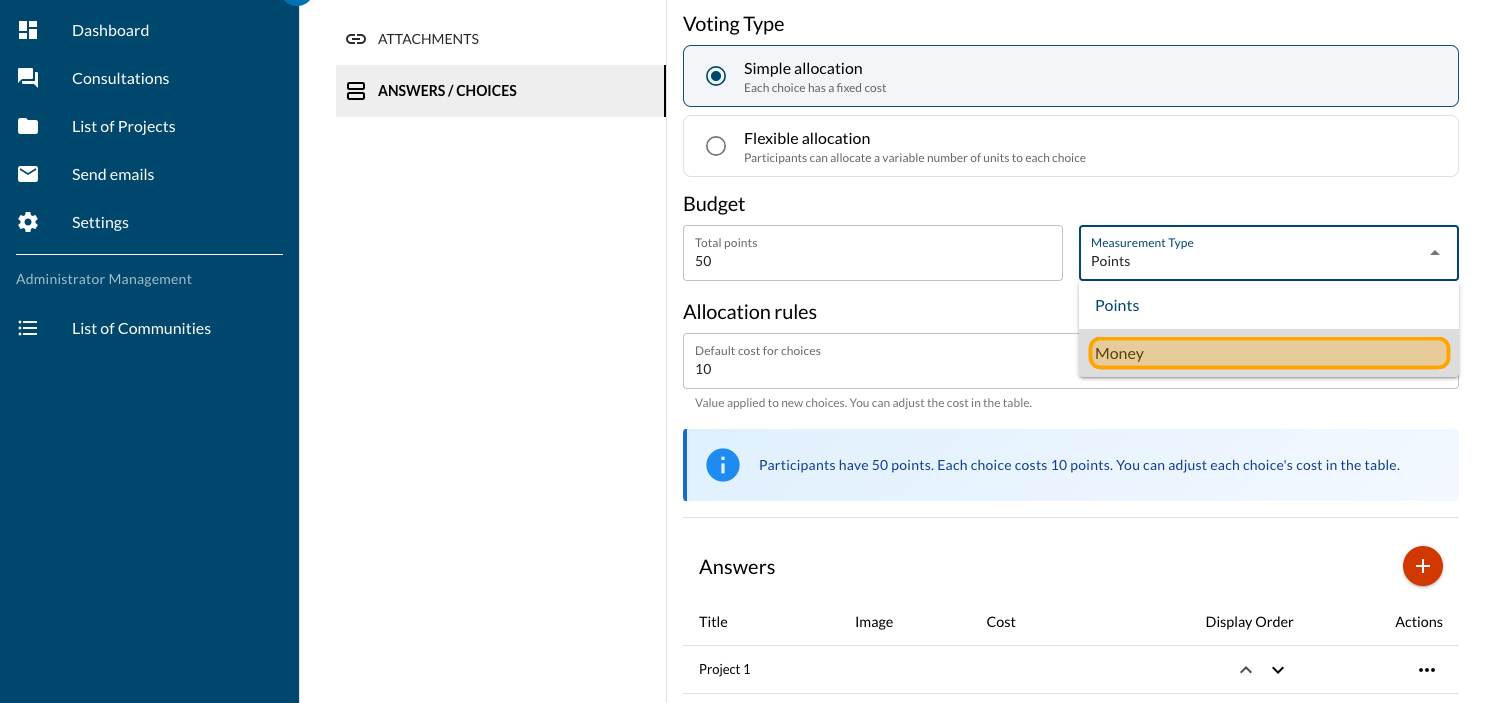Open the Answers / Choices tab
Viewport: 1511px width, 703px height.
447,91
